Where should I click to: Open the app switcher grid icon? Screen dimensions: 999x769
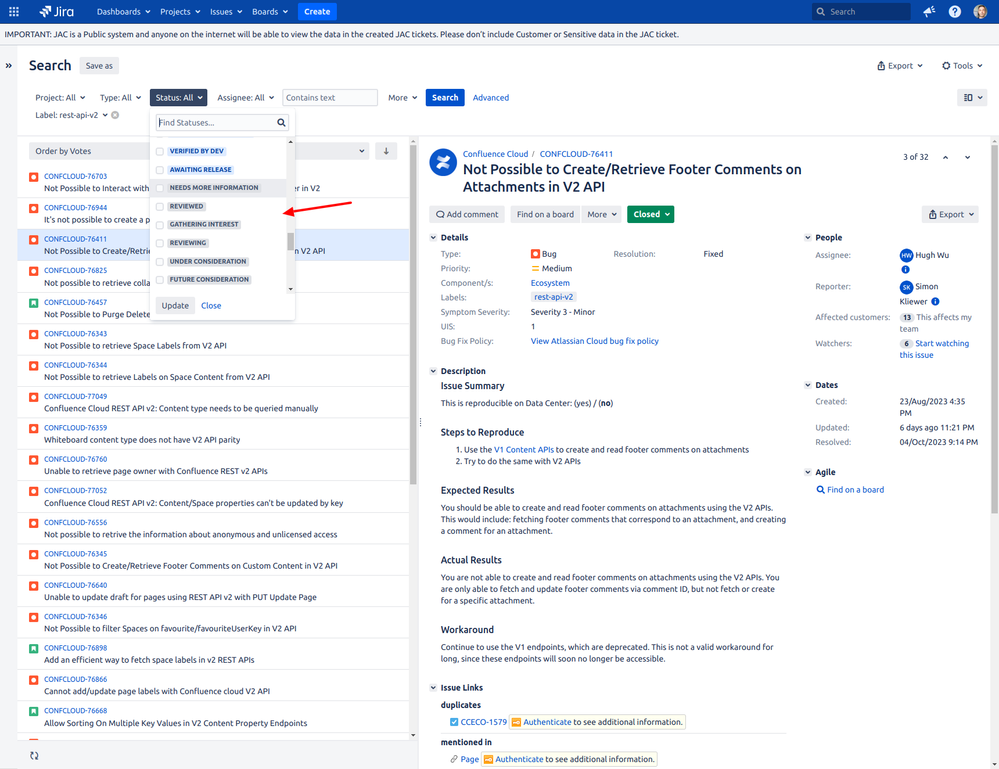click(x=13, y=11)
